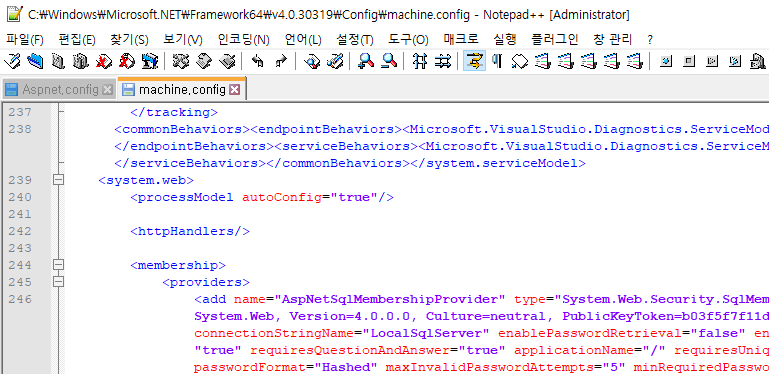Open the 인코딩(N) menu
The width and height of the screenshot is (769, 374).
243,40
